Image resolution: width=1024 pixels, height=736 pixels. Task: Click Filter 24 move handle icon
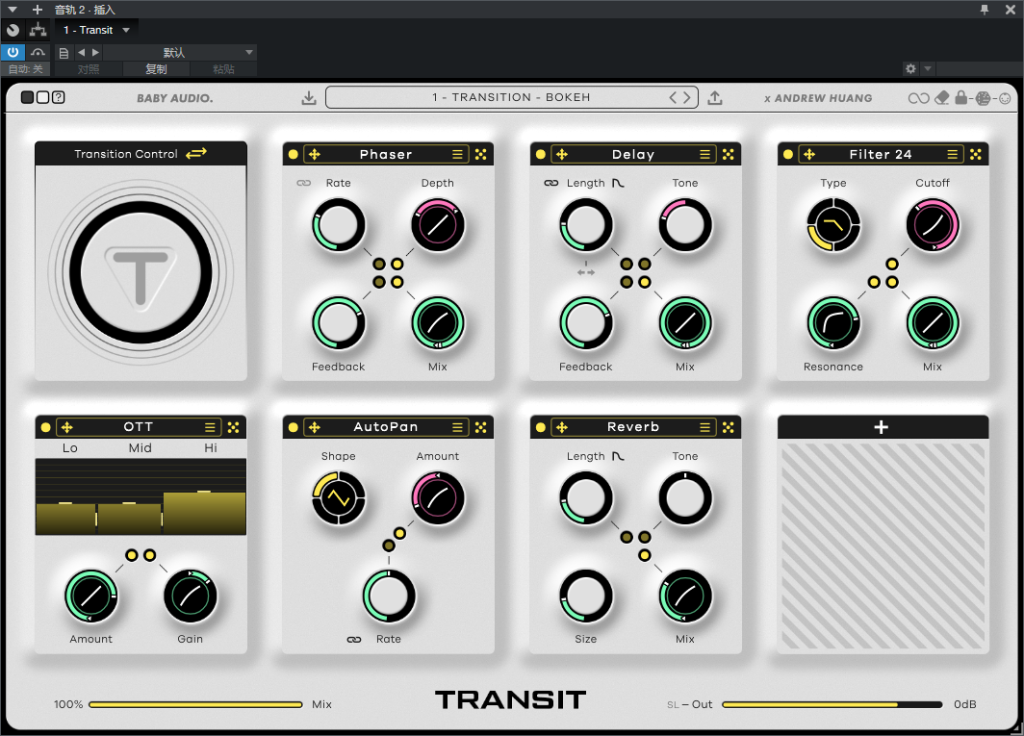pyautogui.click(x=810, y=154)
